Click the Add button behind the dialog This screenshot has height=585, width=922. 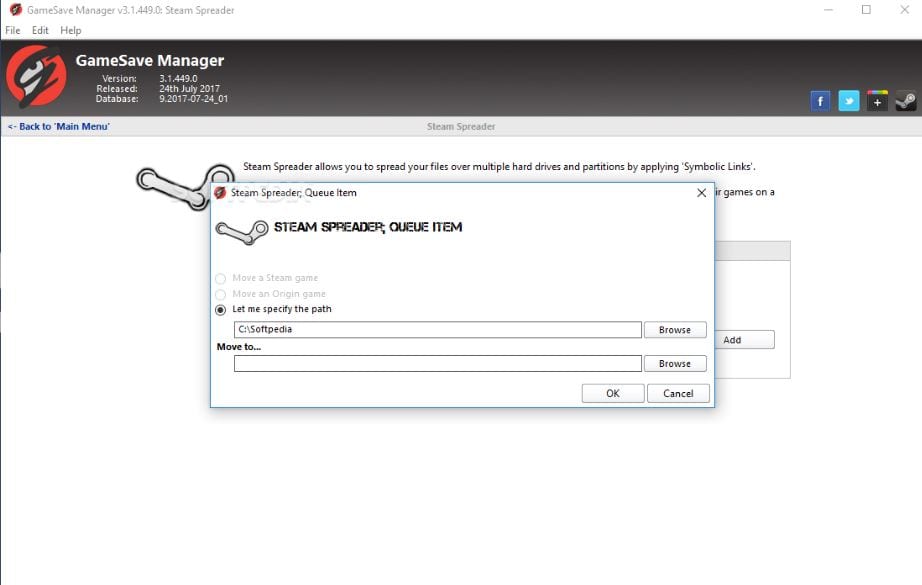point(744,340)
